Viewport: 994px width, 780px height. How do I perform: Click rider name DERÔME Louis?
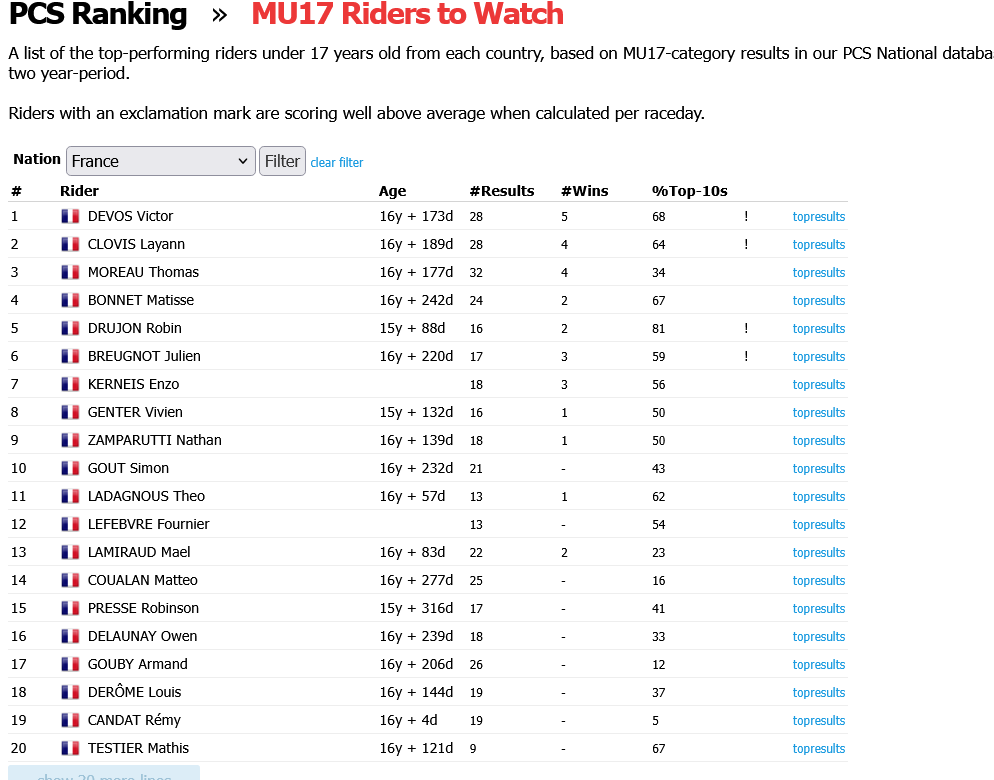[x=134, y=692]
